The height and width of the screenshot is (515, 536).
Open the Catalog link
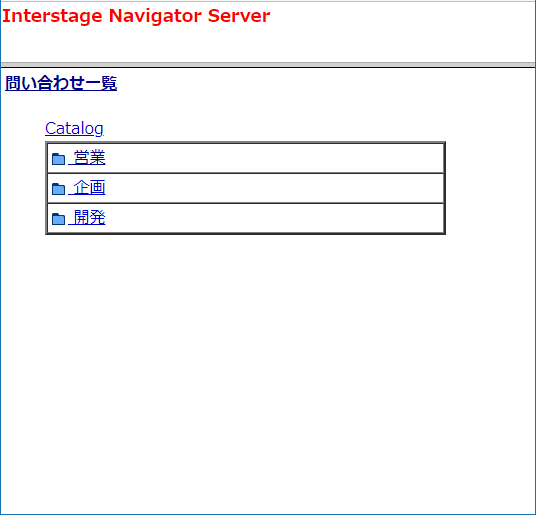(74, 129)
